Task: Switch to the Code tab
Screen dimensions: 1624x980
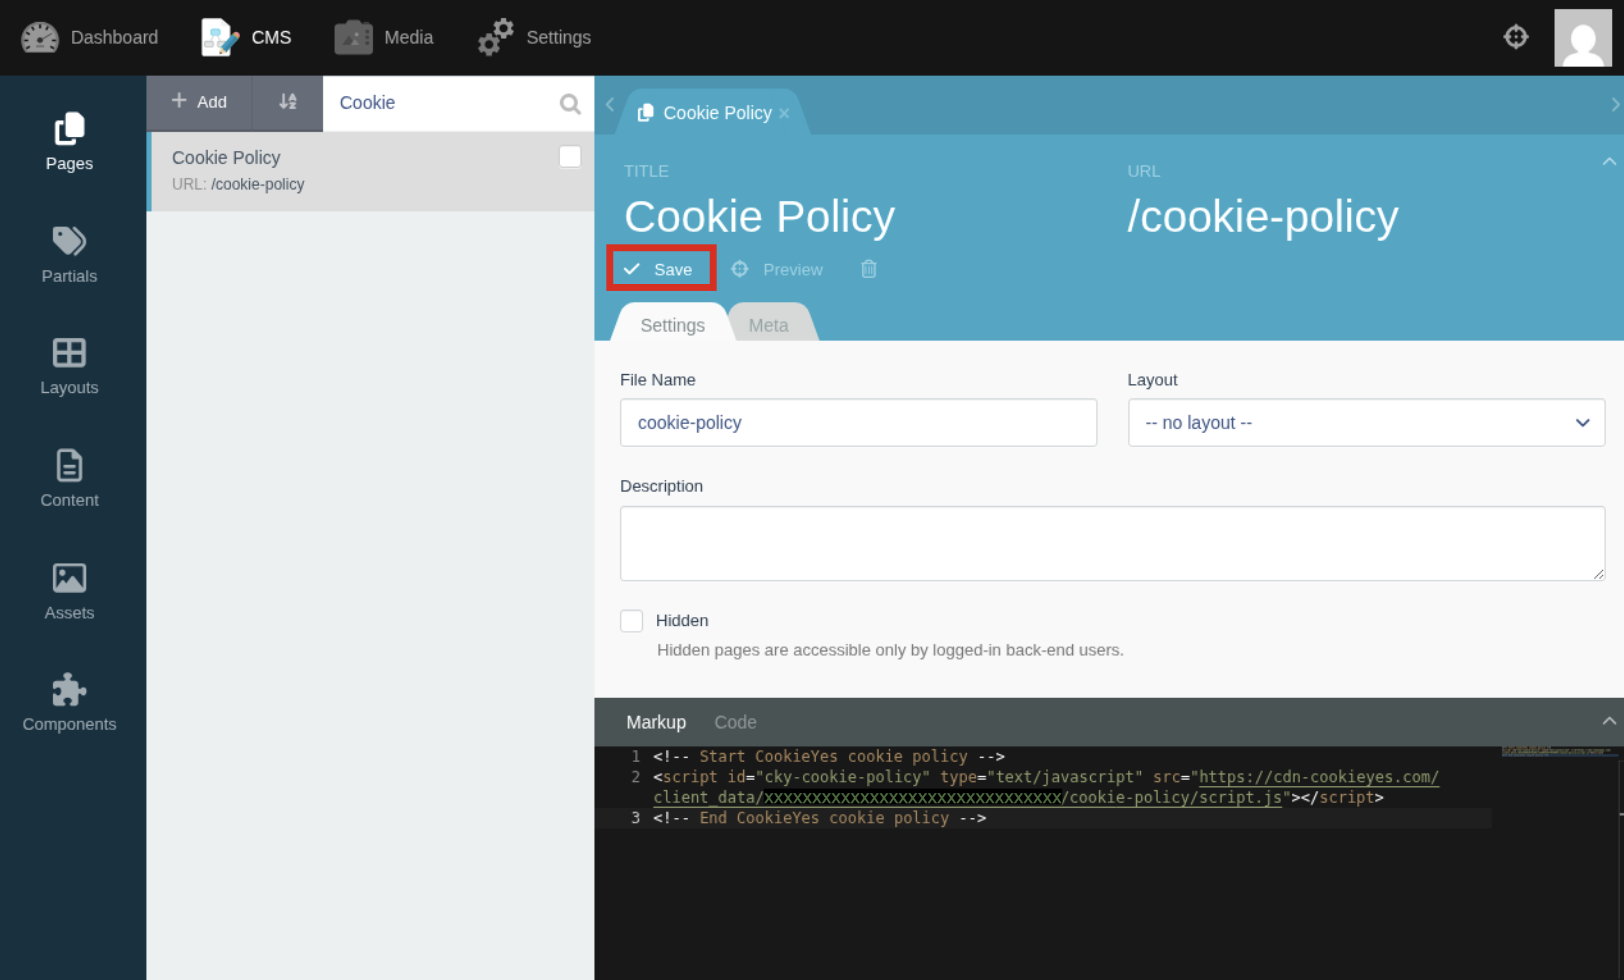Action: [x=735, y=722]
